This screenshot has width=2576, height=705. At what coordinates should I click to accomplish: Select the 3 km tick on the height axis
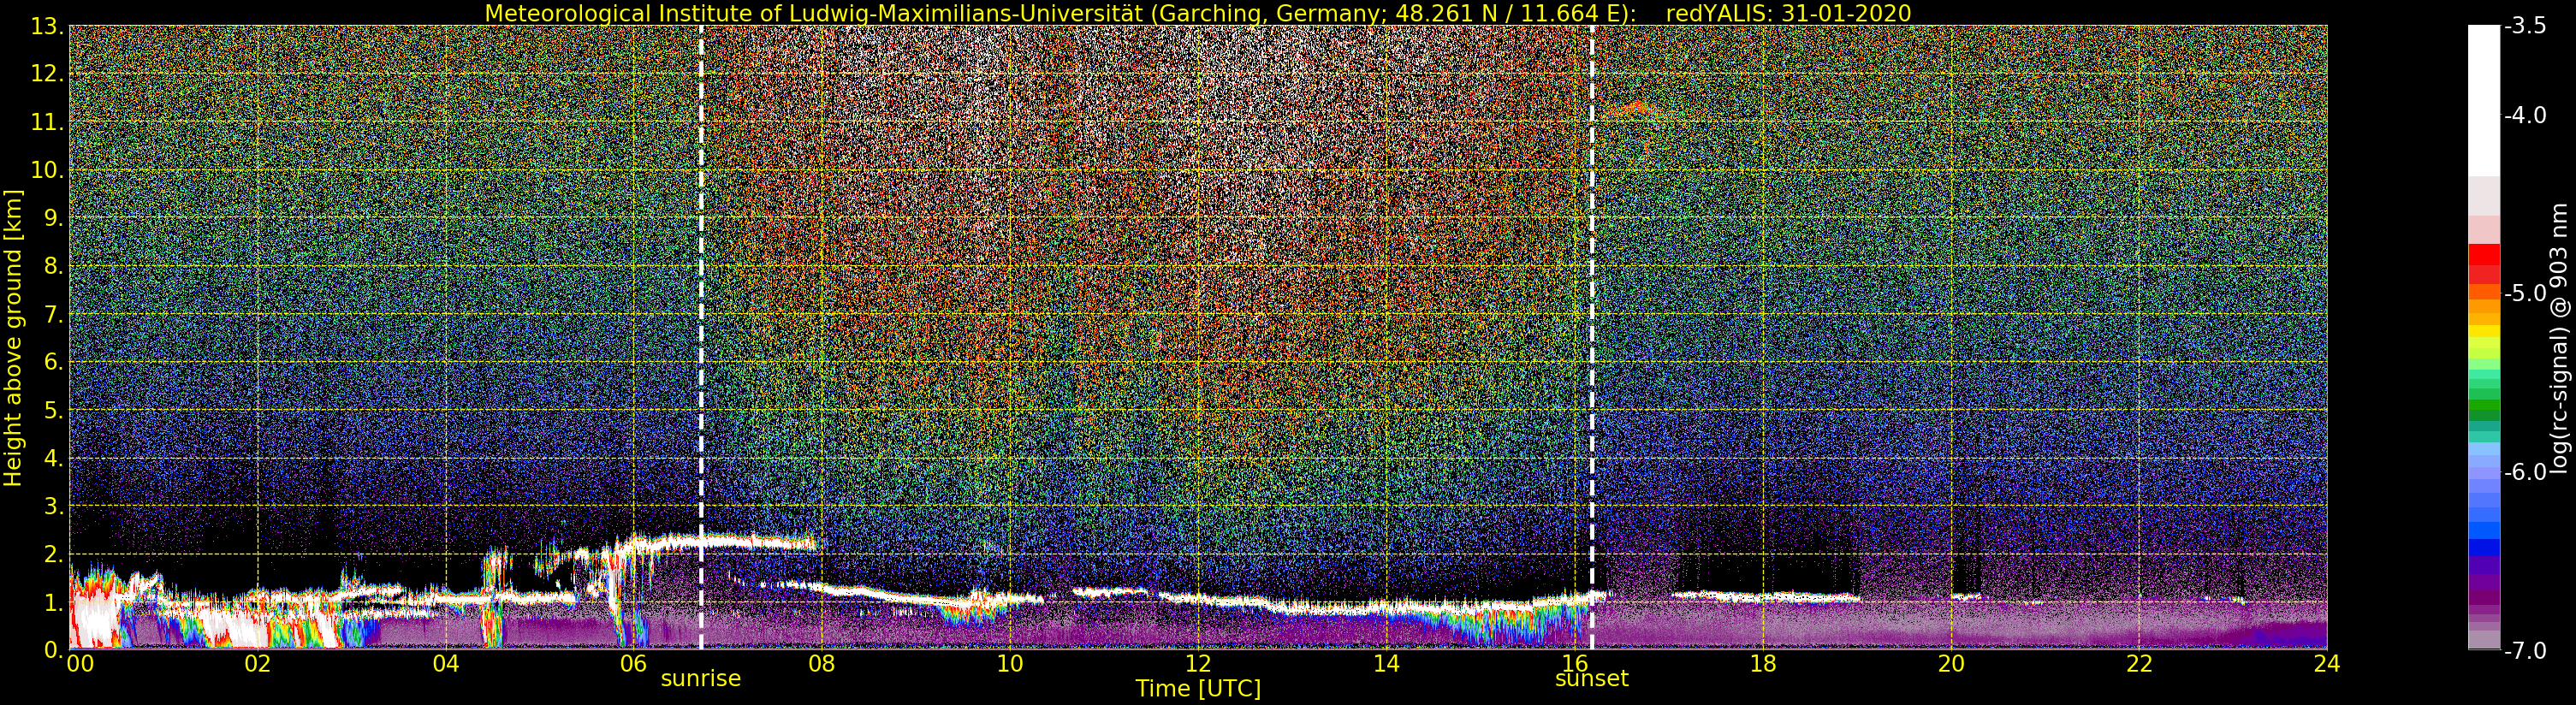click(54, 507)
